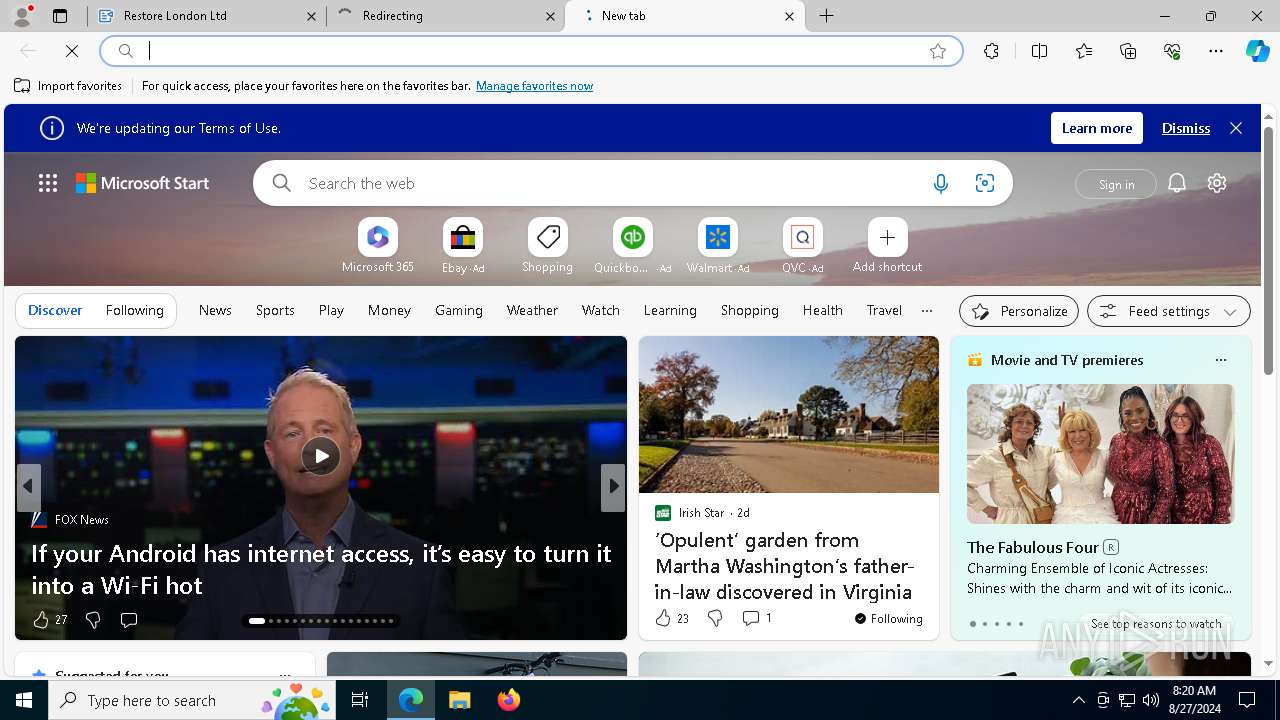
Task: Stop loading the page
Action: pyautogui.click(x=72, y=51)
